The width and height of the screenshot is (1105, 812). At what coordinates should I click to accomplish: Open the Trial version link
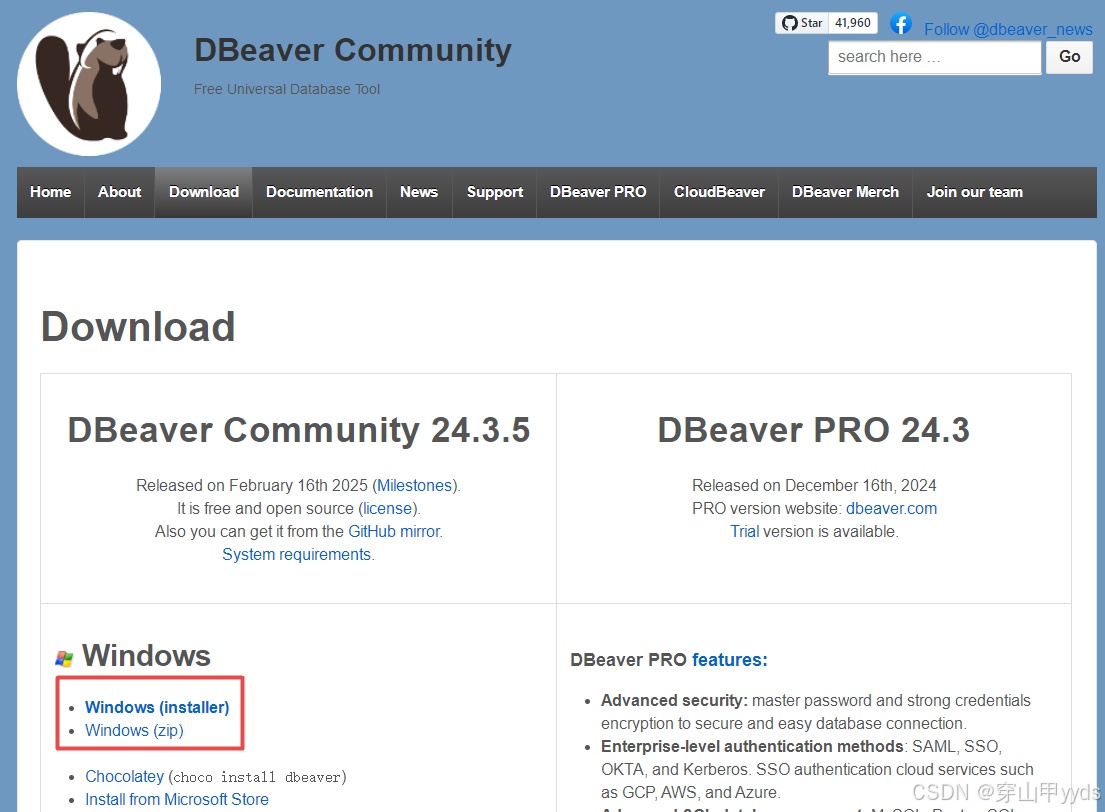tap(744, 531)
